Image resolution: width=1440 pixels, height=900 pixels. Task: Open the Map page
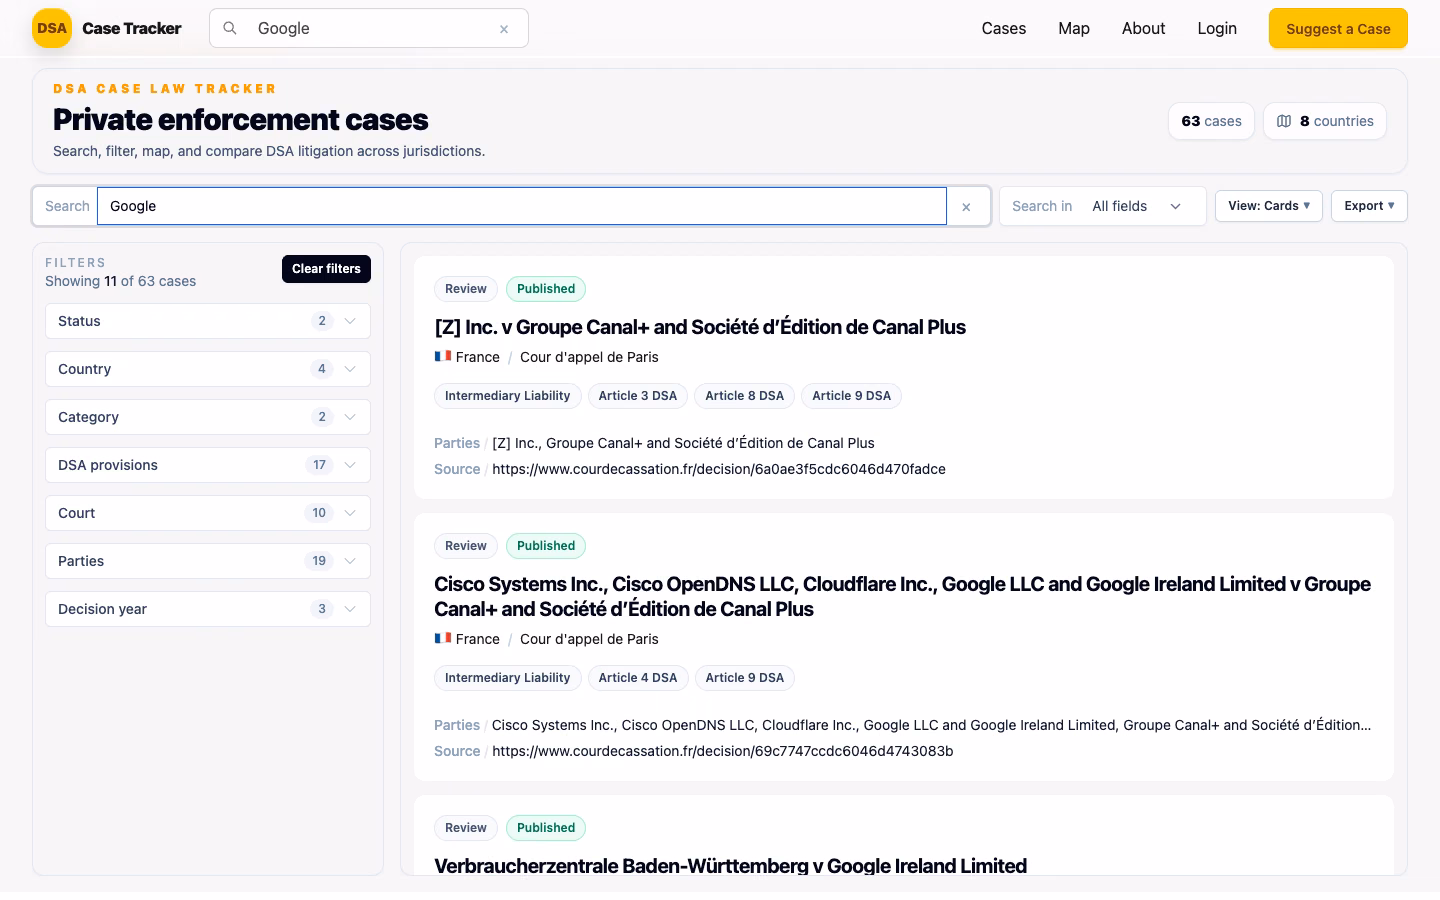(x=1074, y=28)
